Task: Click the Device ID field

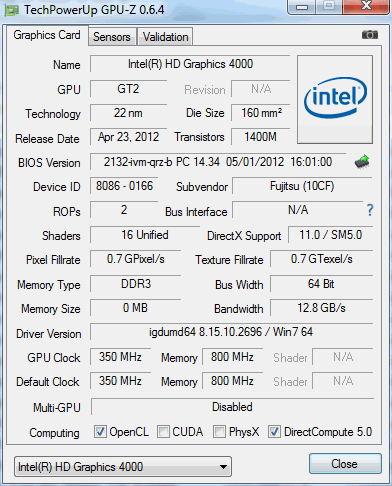Action: pyautogui.click(x=124, y=186)
